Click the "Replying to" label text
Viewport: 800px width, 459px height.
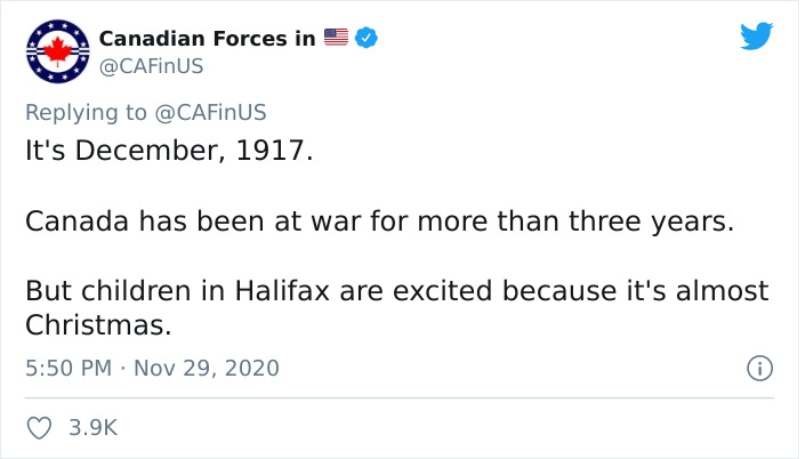[x=86, y=113]
